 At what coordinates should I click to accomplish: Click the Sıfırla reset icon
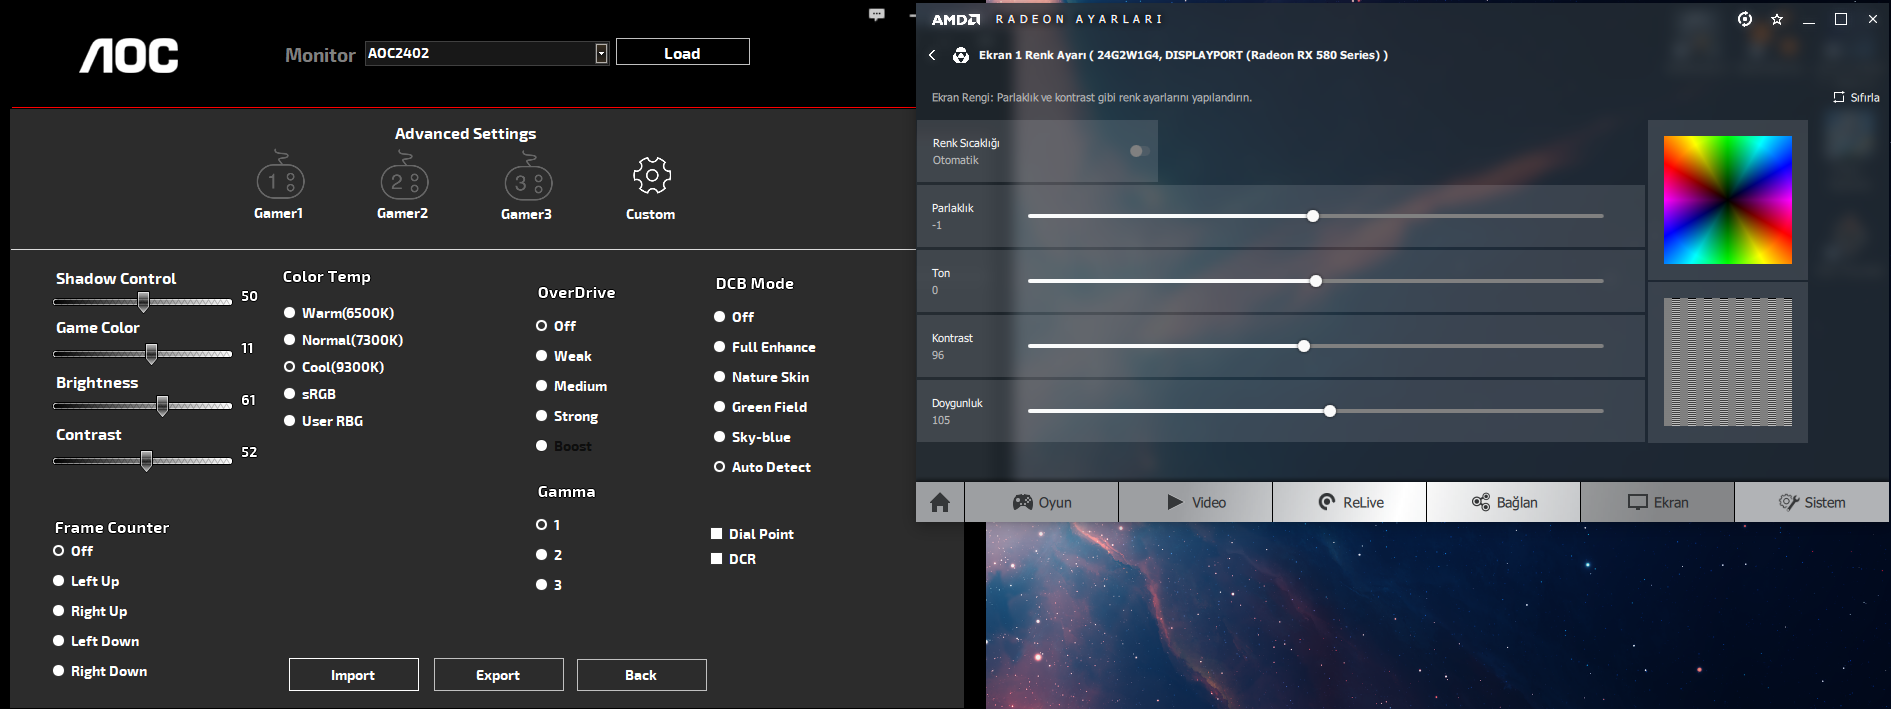1839,97
